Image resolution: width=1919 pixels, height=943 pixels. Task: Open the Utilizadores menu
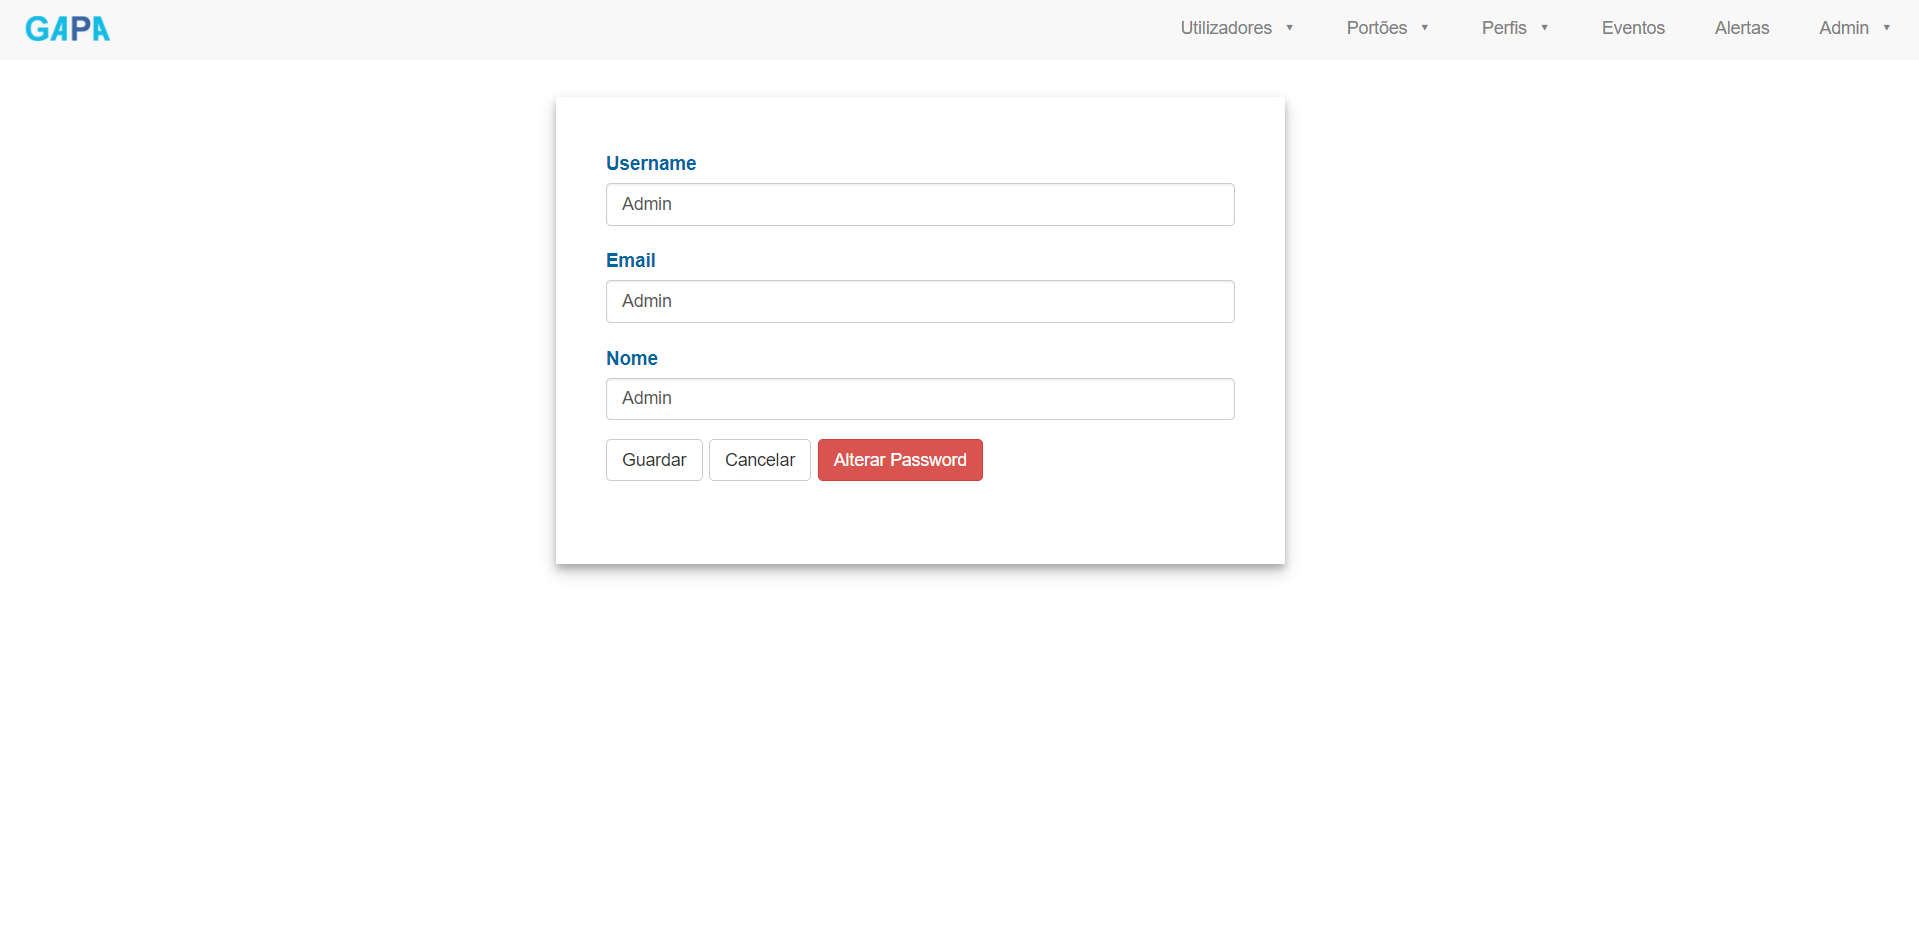click(1226, 28)
